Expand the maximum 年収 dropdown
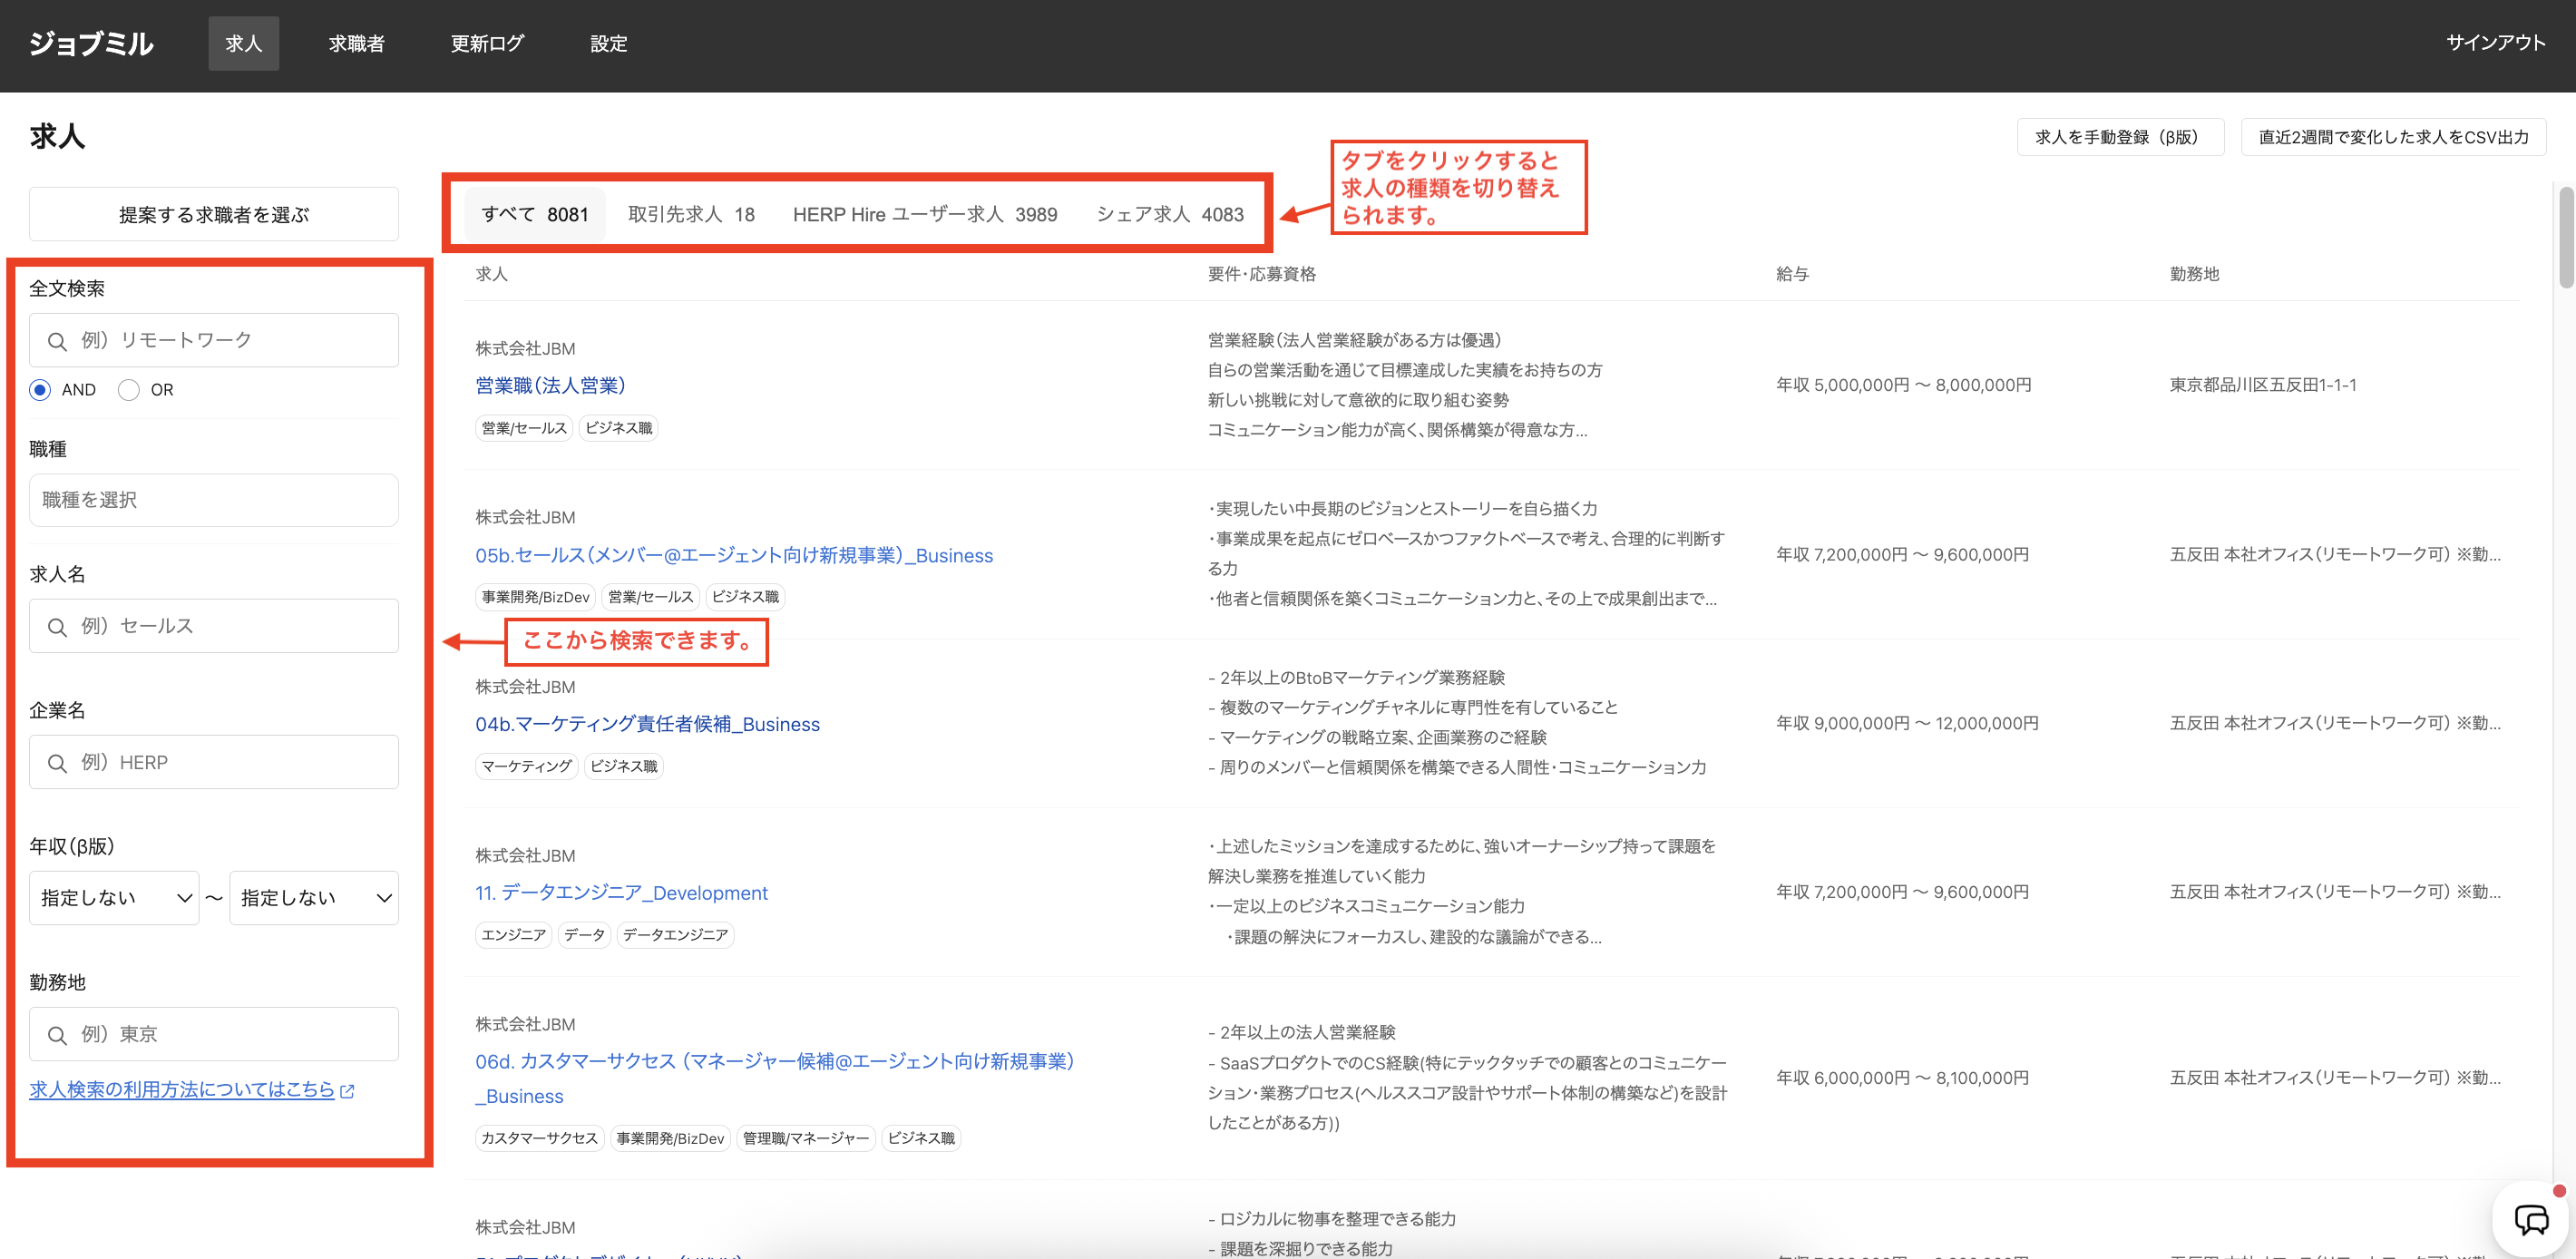The height and width of the screenshot is (1259, 2576). 314,898
